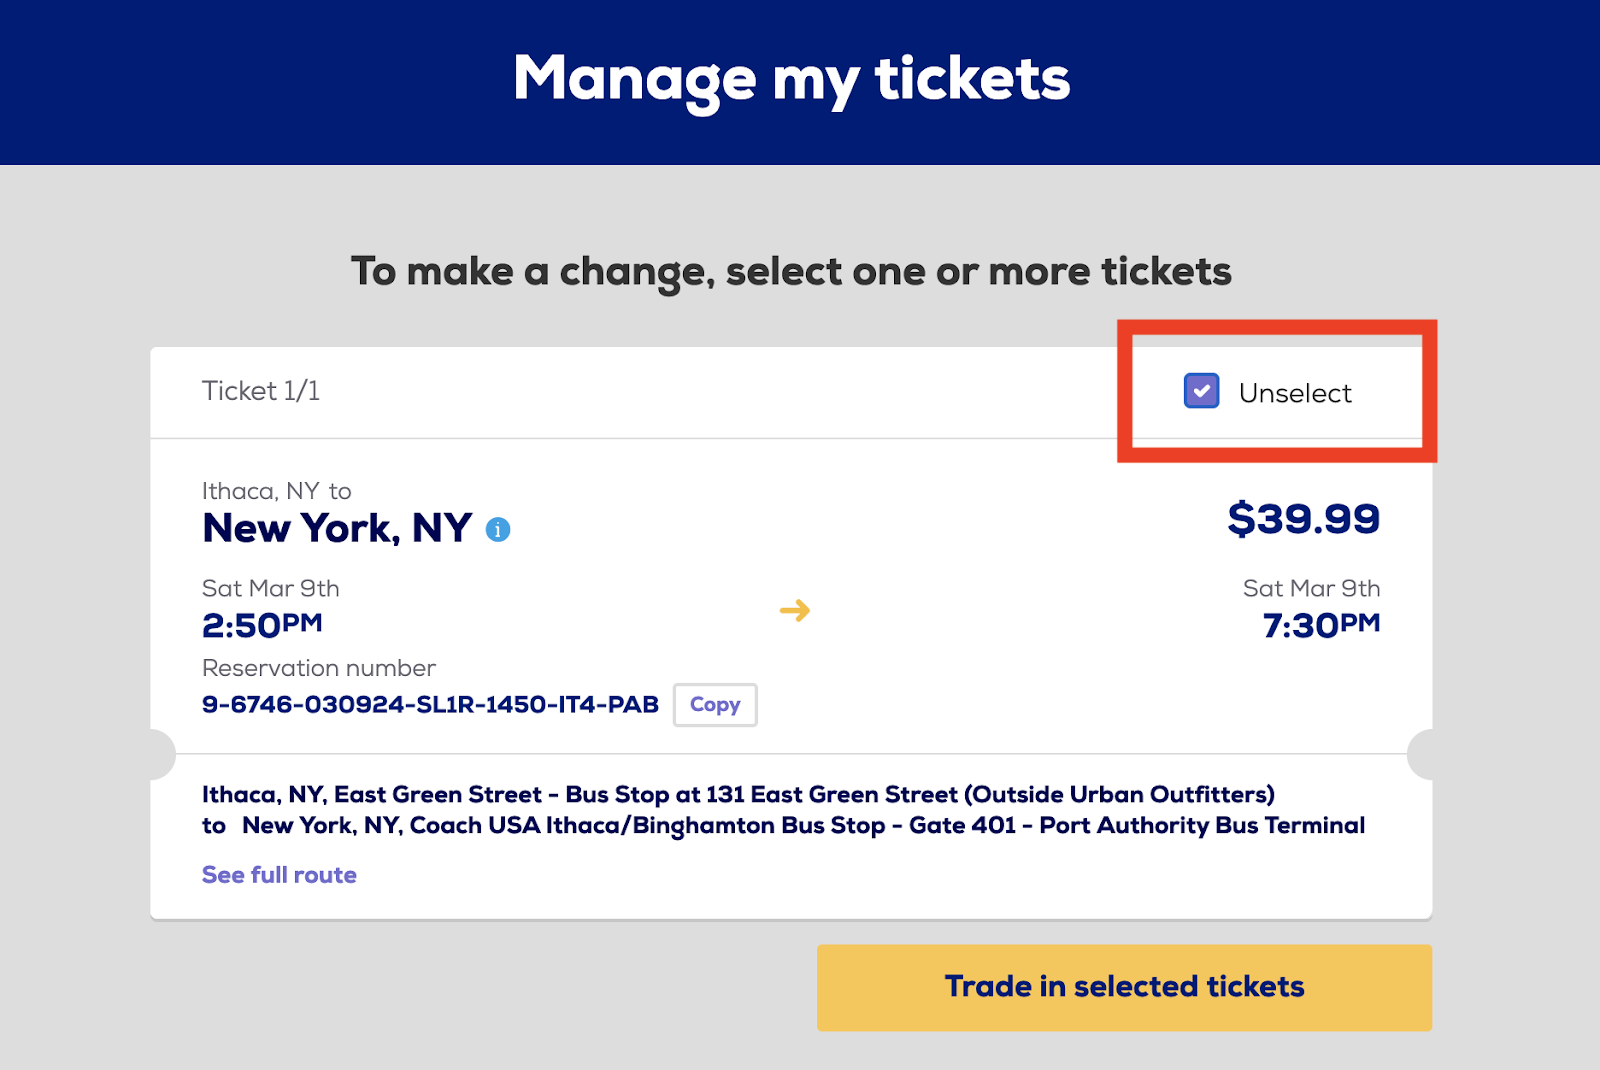Viewport: 1600px width, 1070px height.
Task: Click the 'To make a change' instruction heading
Action: [x=791, y=271]
